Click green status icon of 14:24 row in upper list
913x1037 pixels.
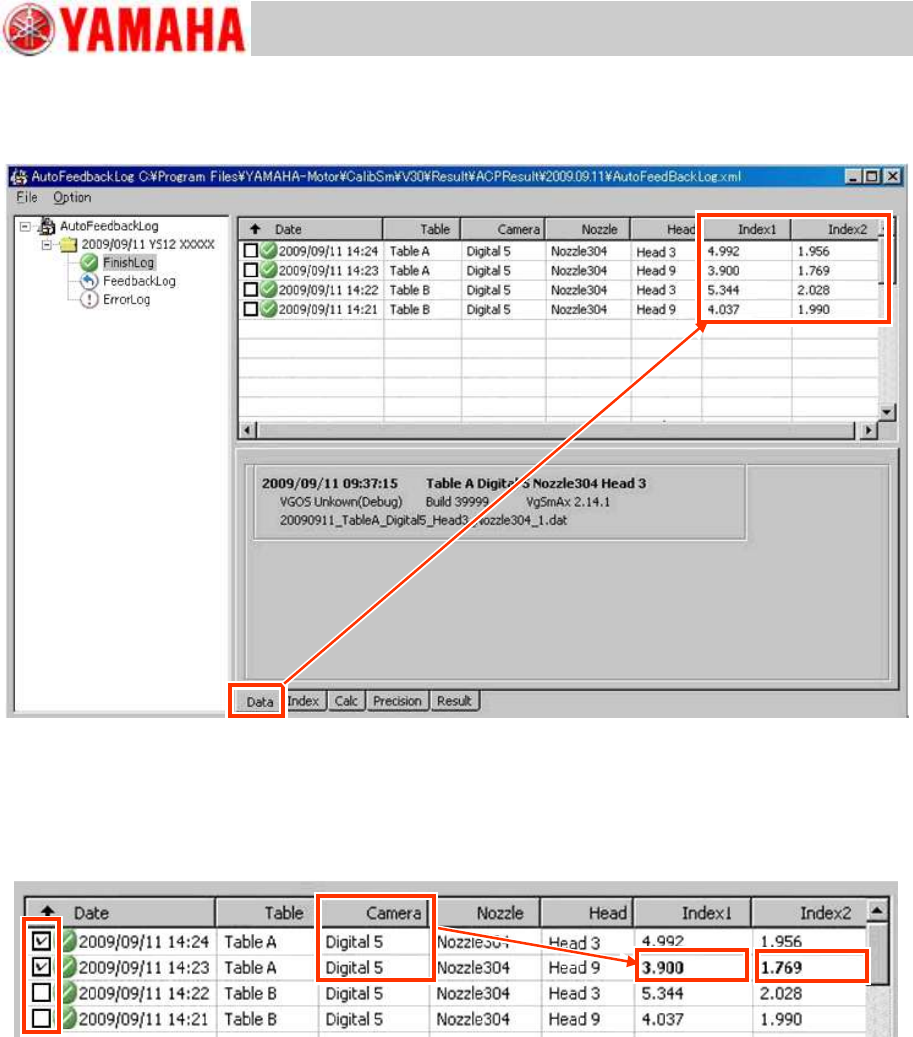(x=268, y=251)
